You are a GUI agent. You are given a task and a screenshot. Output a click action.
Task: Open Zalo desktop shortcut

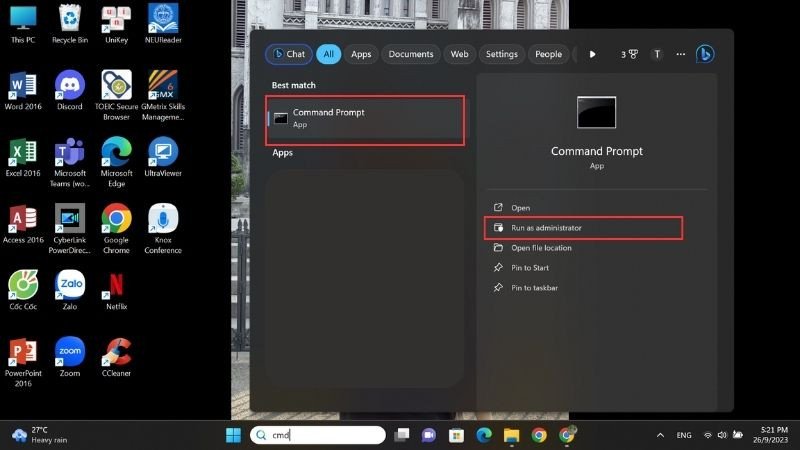pyautogui.click(x=70, y=290)
